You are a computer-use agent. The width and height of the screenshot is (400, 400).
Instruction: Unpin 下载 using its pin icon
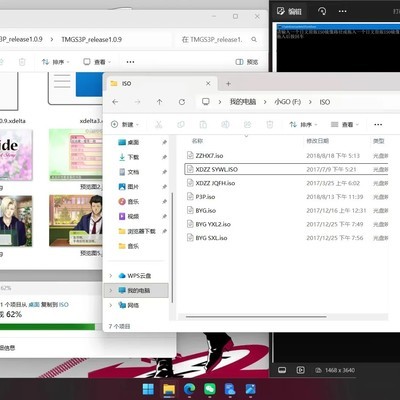coord(164,157)
